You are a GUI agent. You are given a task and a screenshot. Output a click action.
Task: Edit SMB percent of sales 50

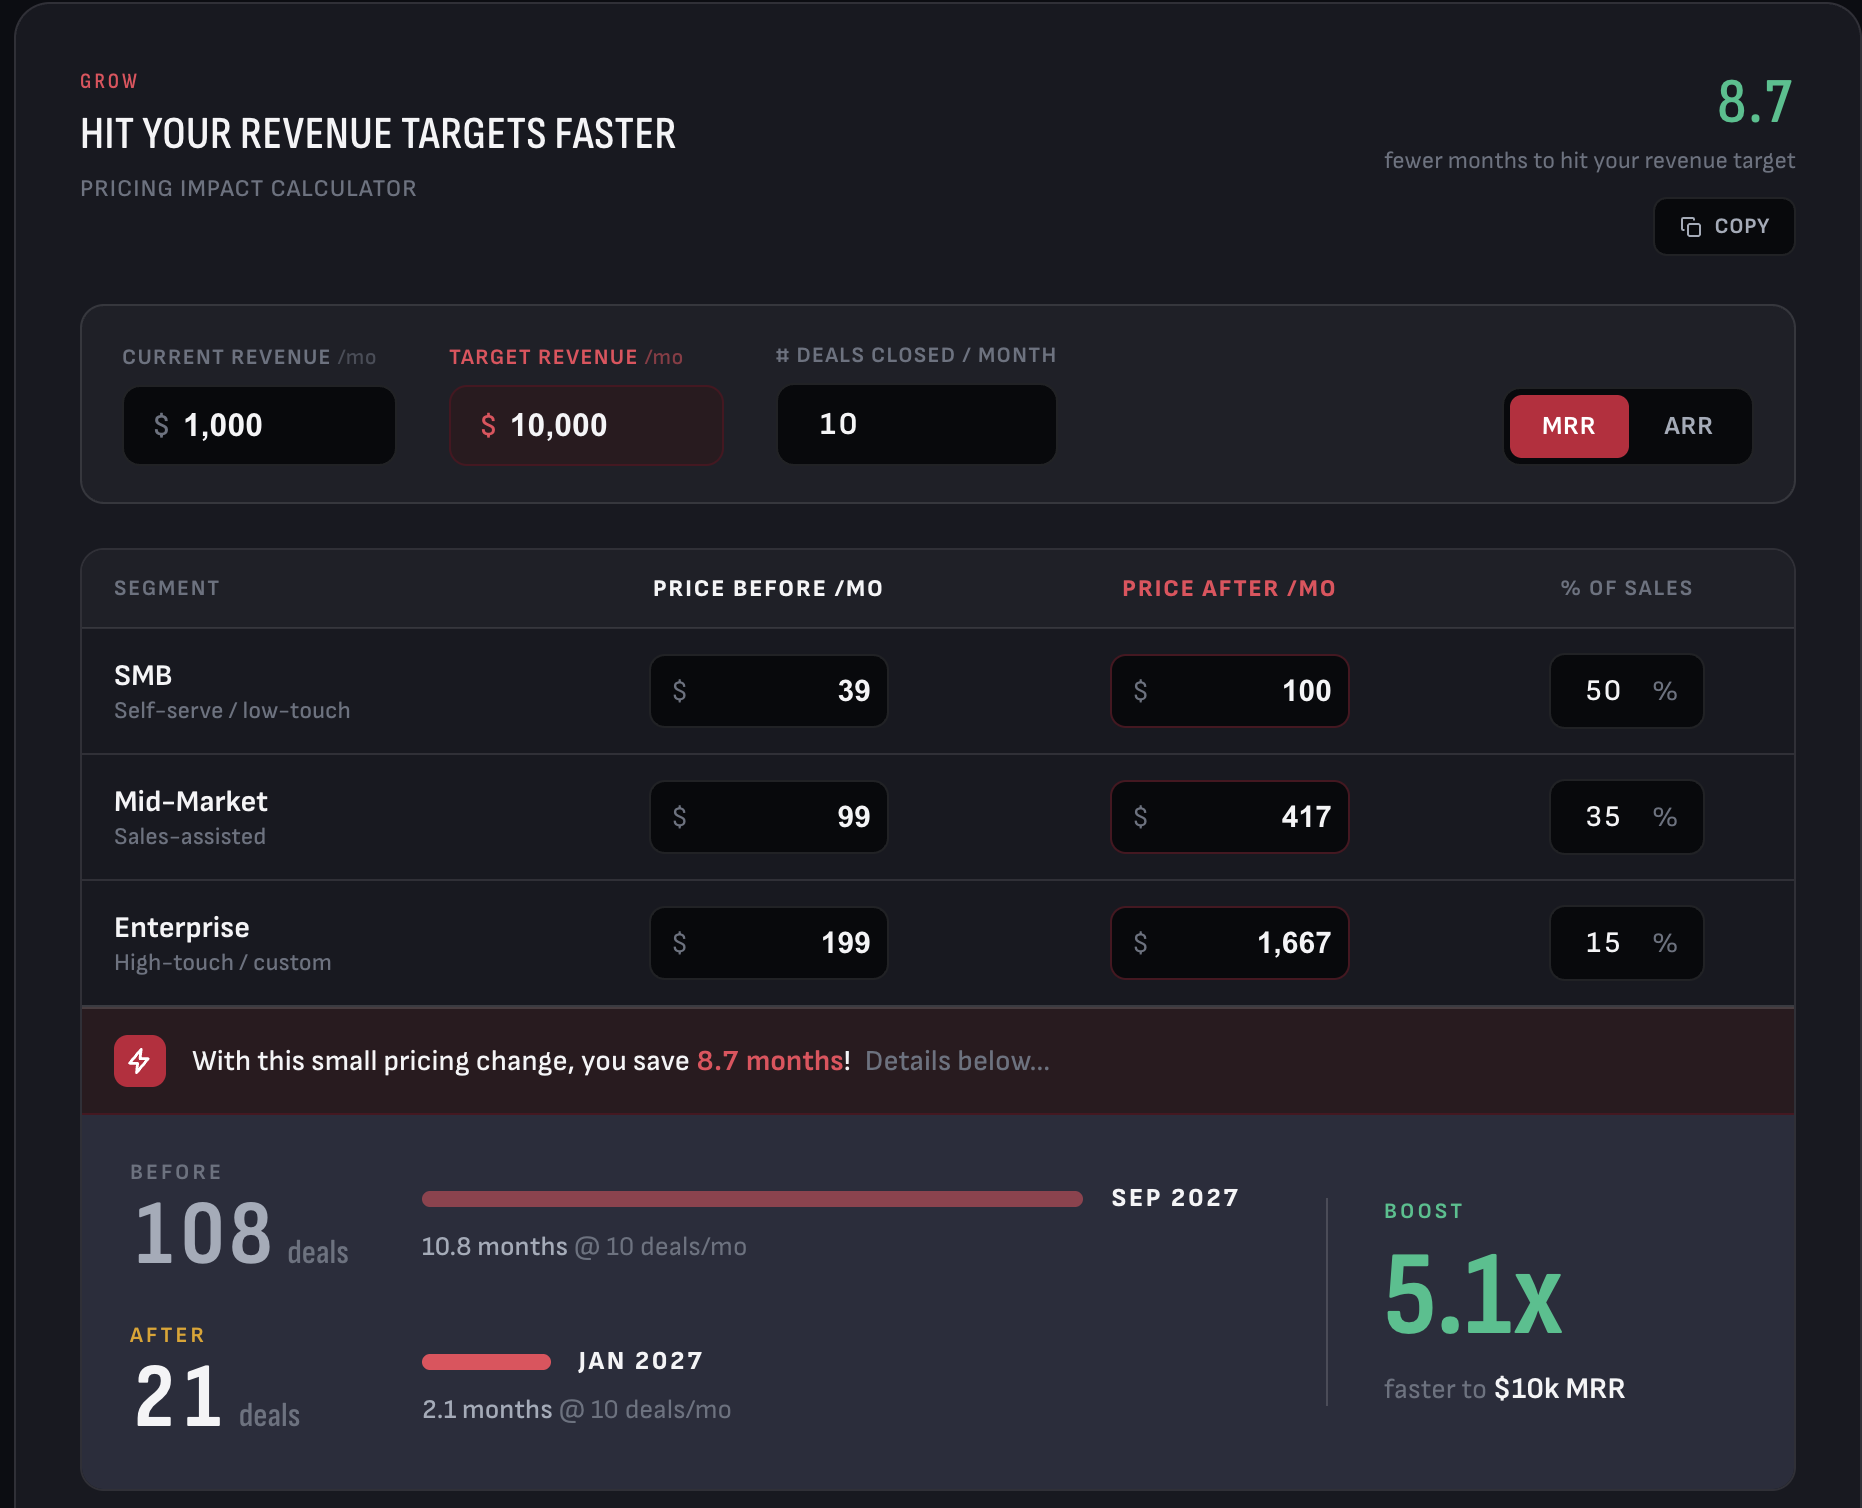point(1627,691)
